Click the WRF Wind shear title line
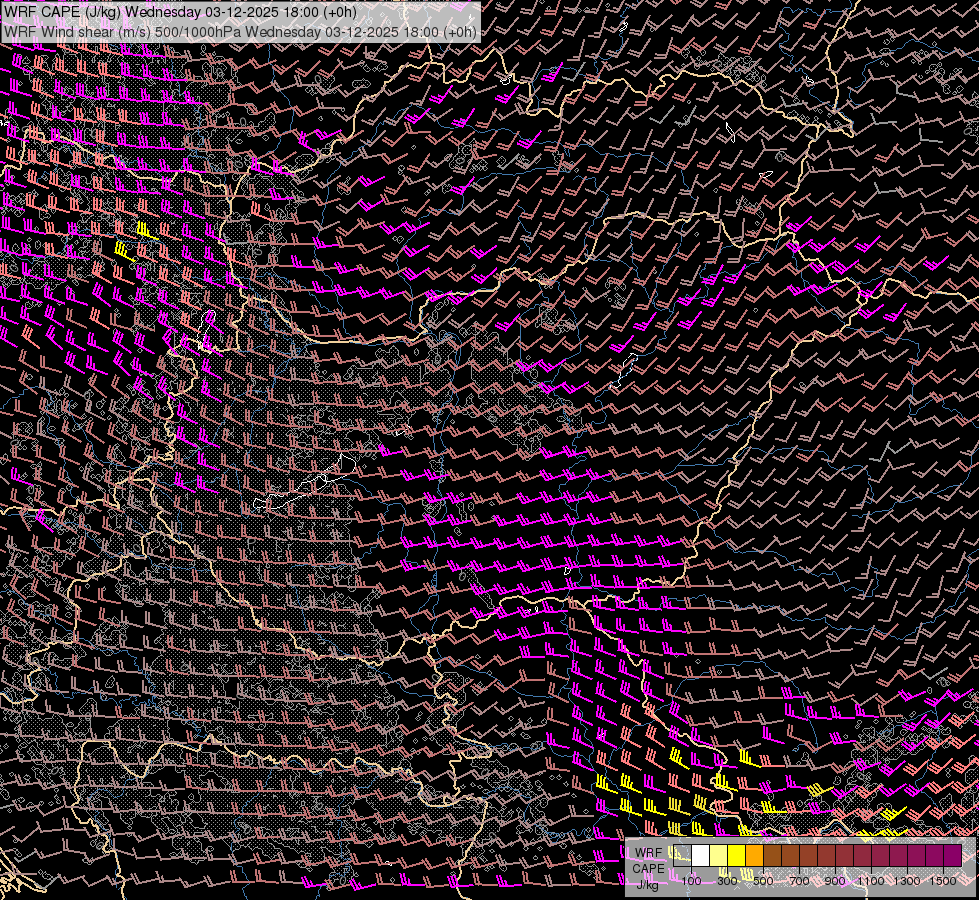 pyautogui.click(x=240, y=31)
